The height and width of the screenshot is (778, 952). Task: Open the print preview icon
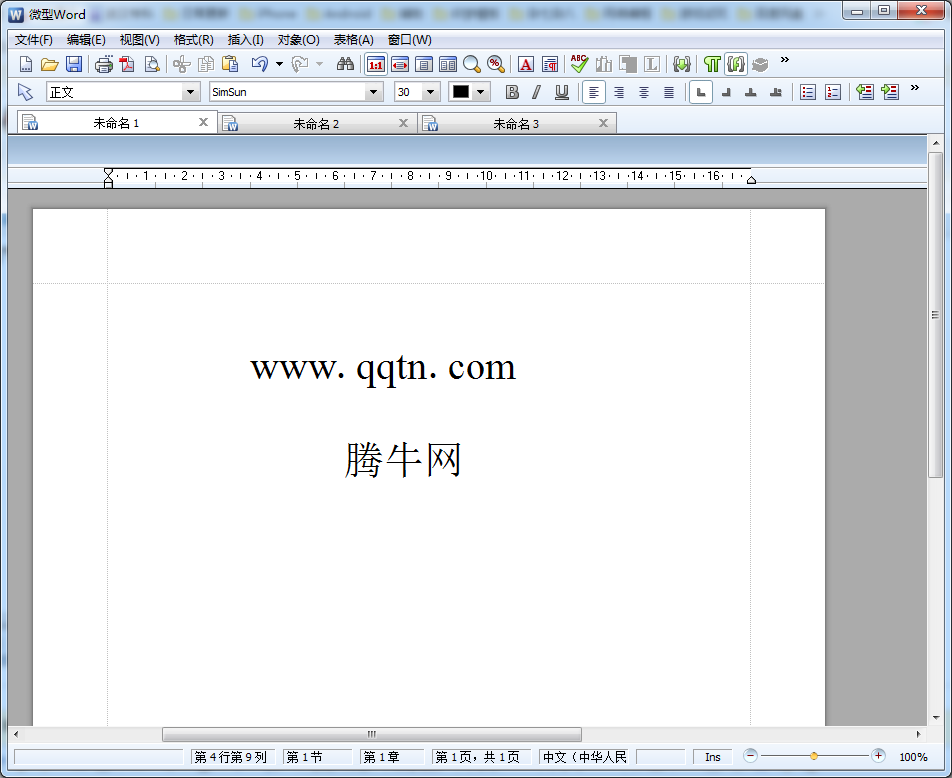pos(152,65)
